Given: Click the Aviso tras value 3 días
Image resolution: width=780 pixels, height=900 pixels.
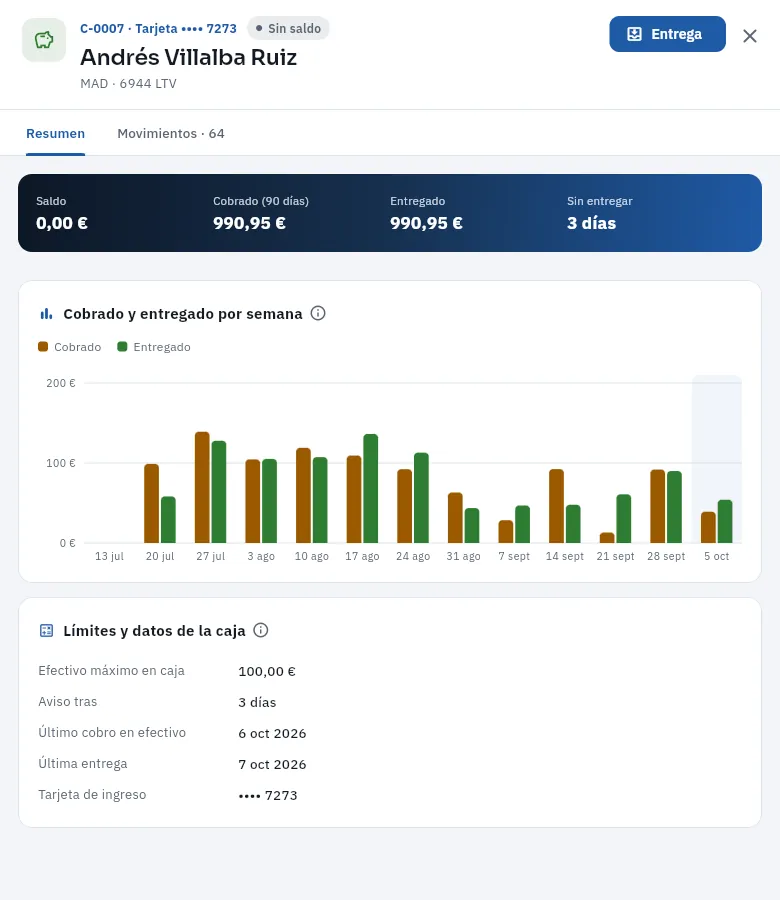Looking at the screenshot, I should coord(257,703).
